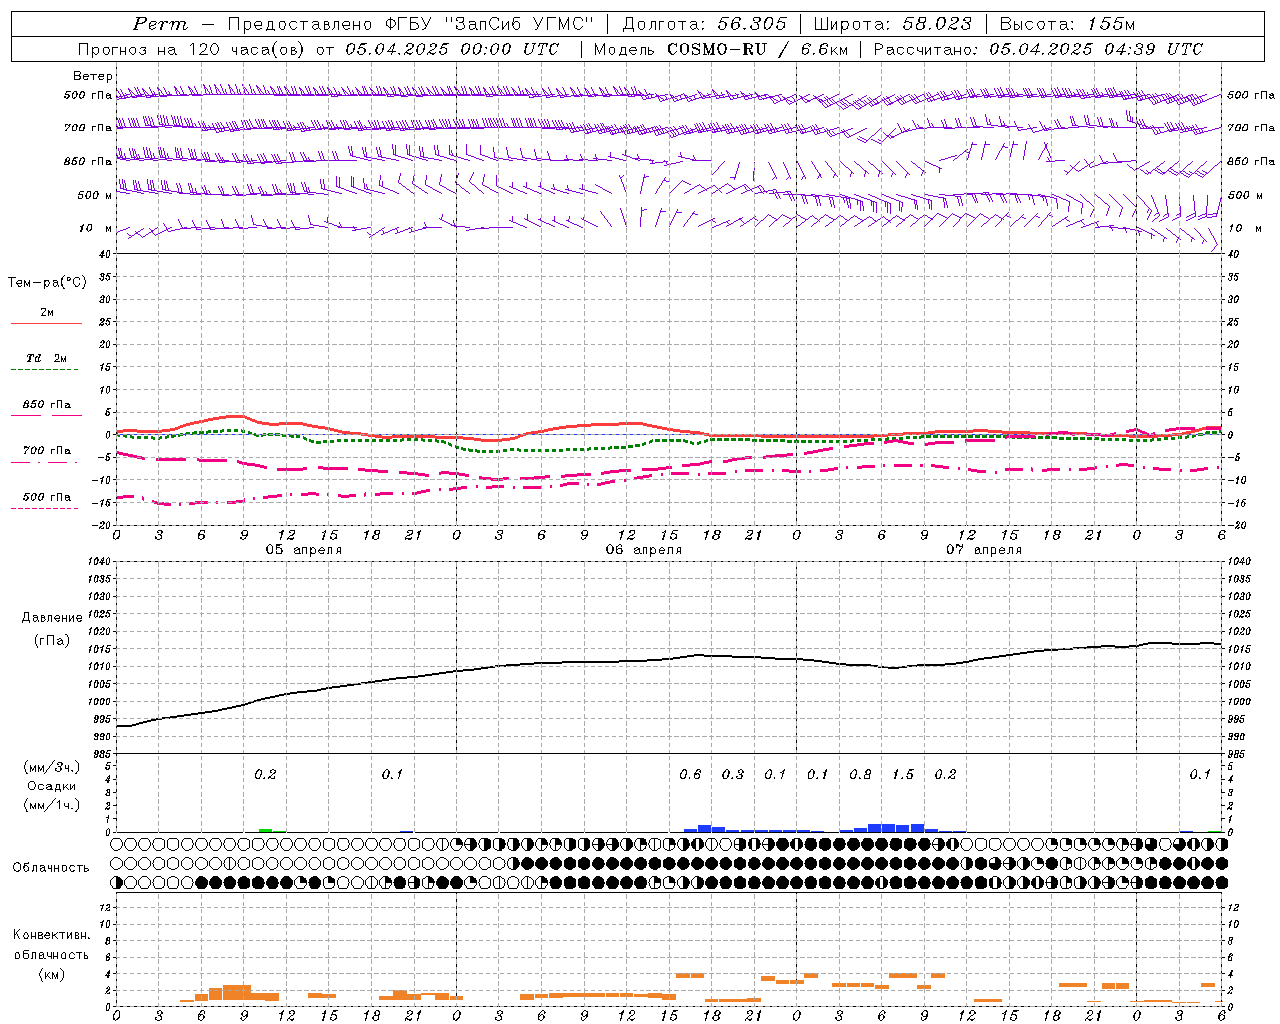
Task: Click the "Td 2м" dew point legend entry
Action: tap(47, 358)
